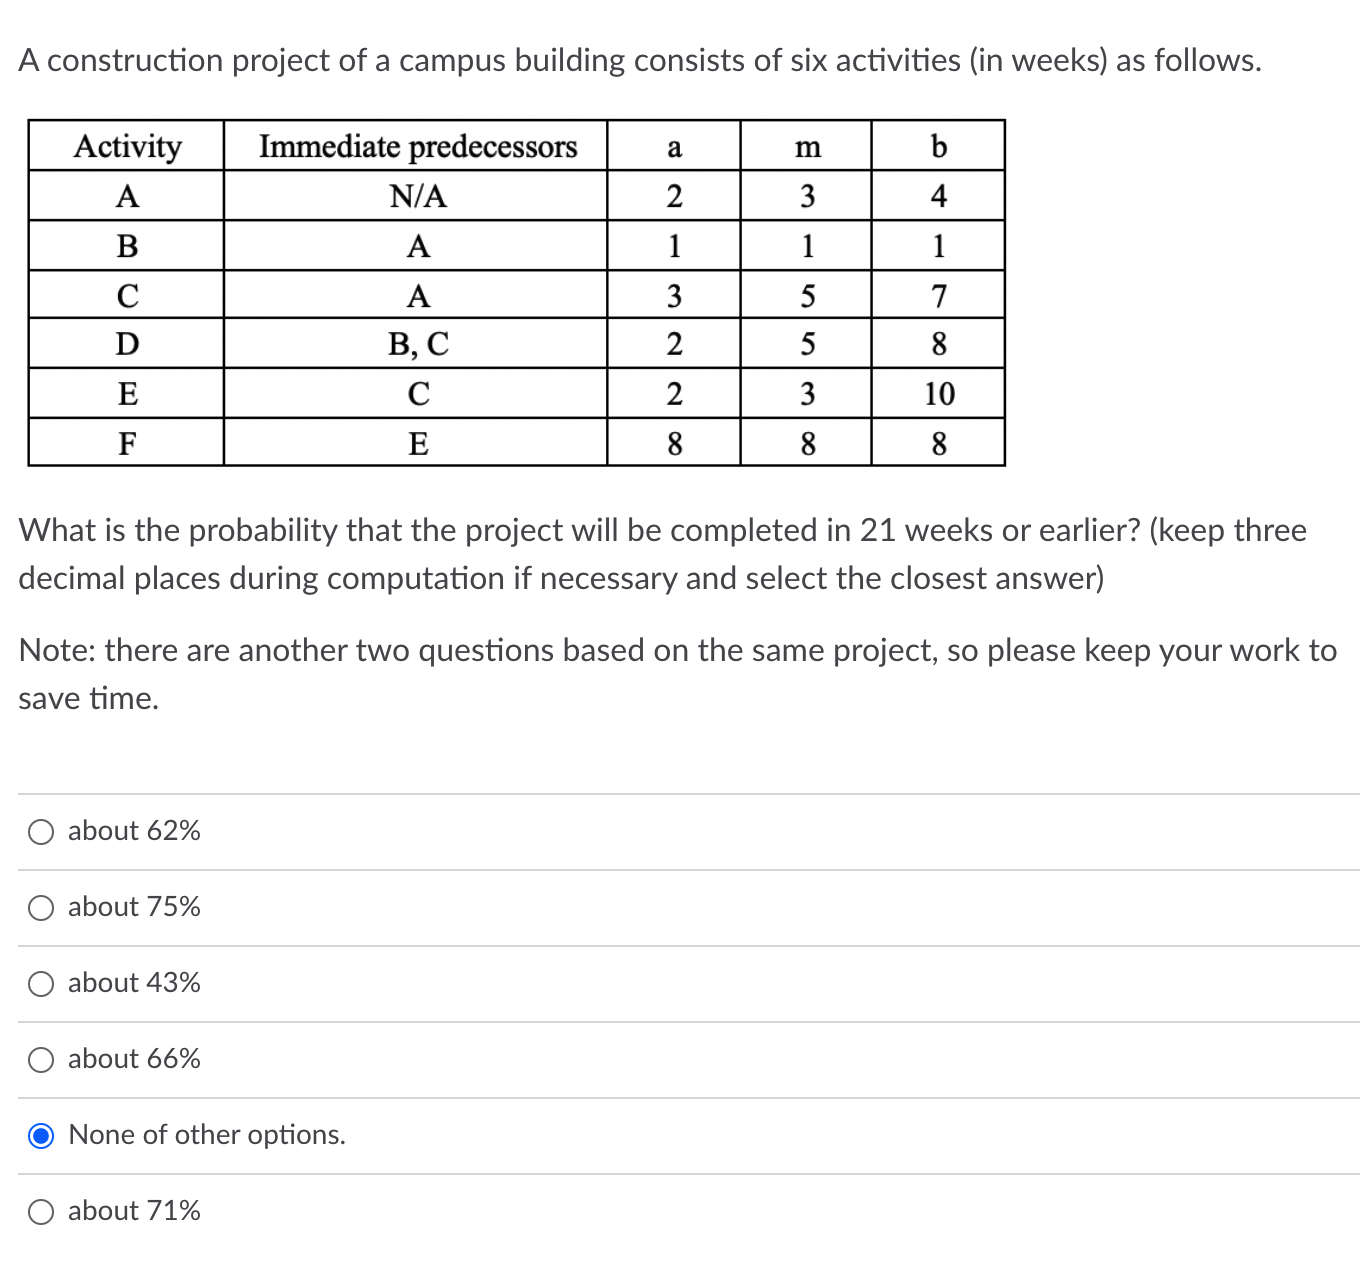Viewport: 1360px width, 1274px height.
Task: Select the row for Activity A
Action: tap(126, 196)
